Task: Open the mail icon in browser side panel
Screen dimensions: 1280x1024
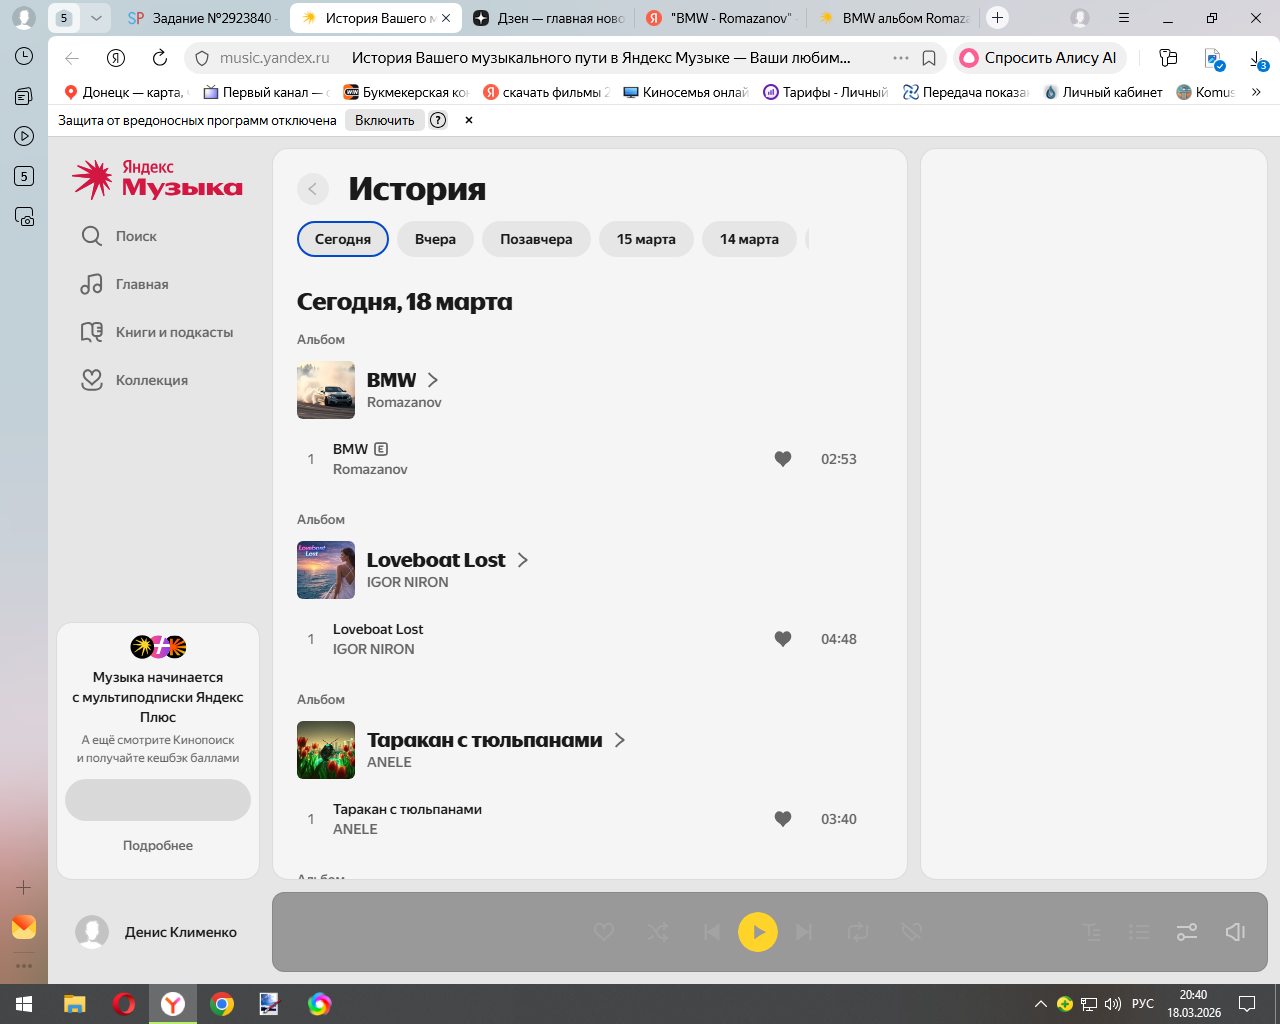Action: click(24, 927)
